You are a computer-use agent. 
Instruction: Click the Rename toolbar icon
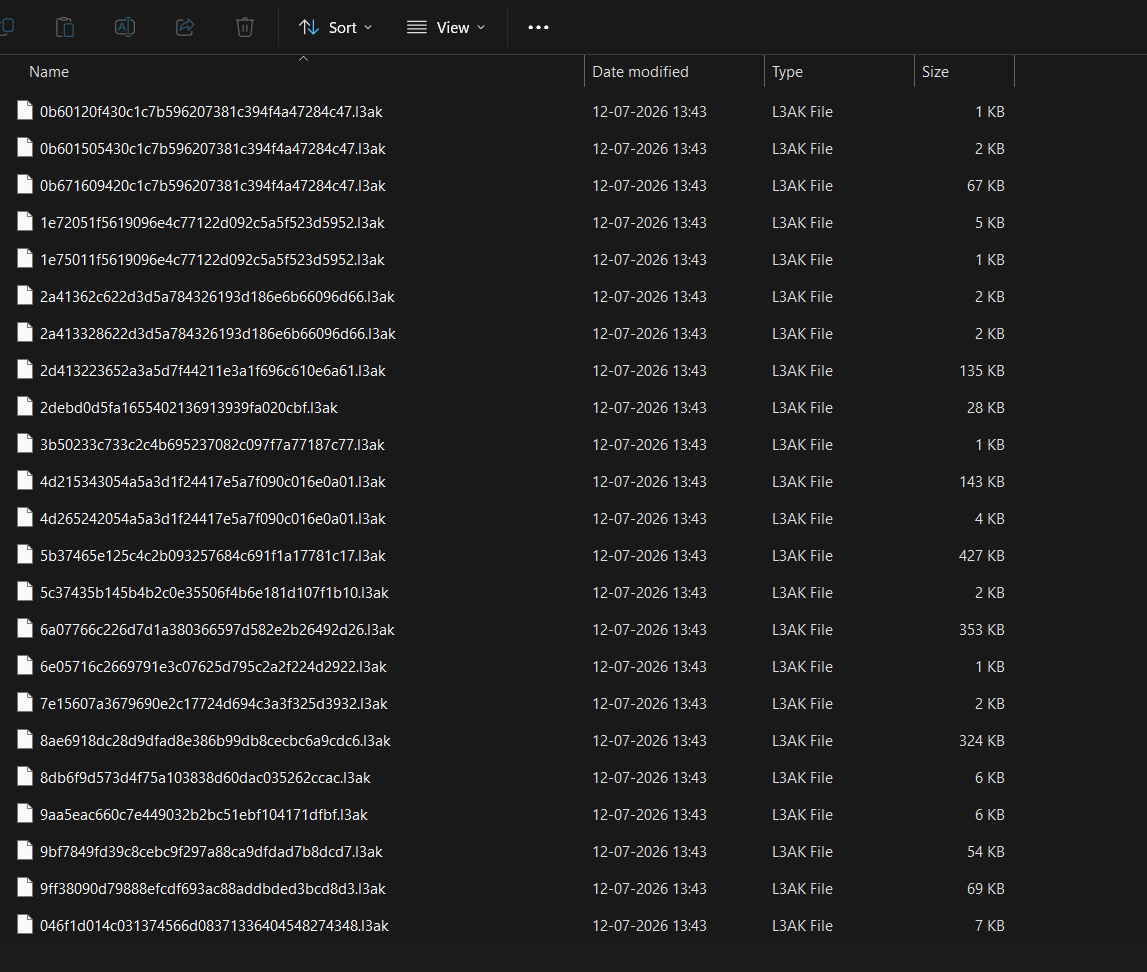(125, 28)
